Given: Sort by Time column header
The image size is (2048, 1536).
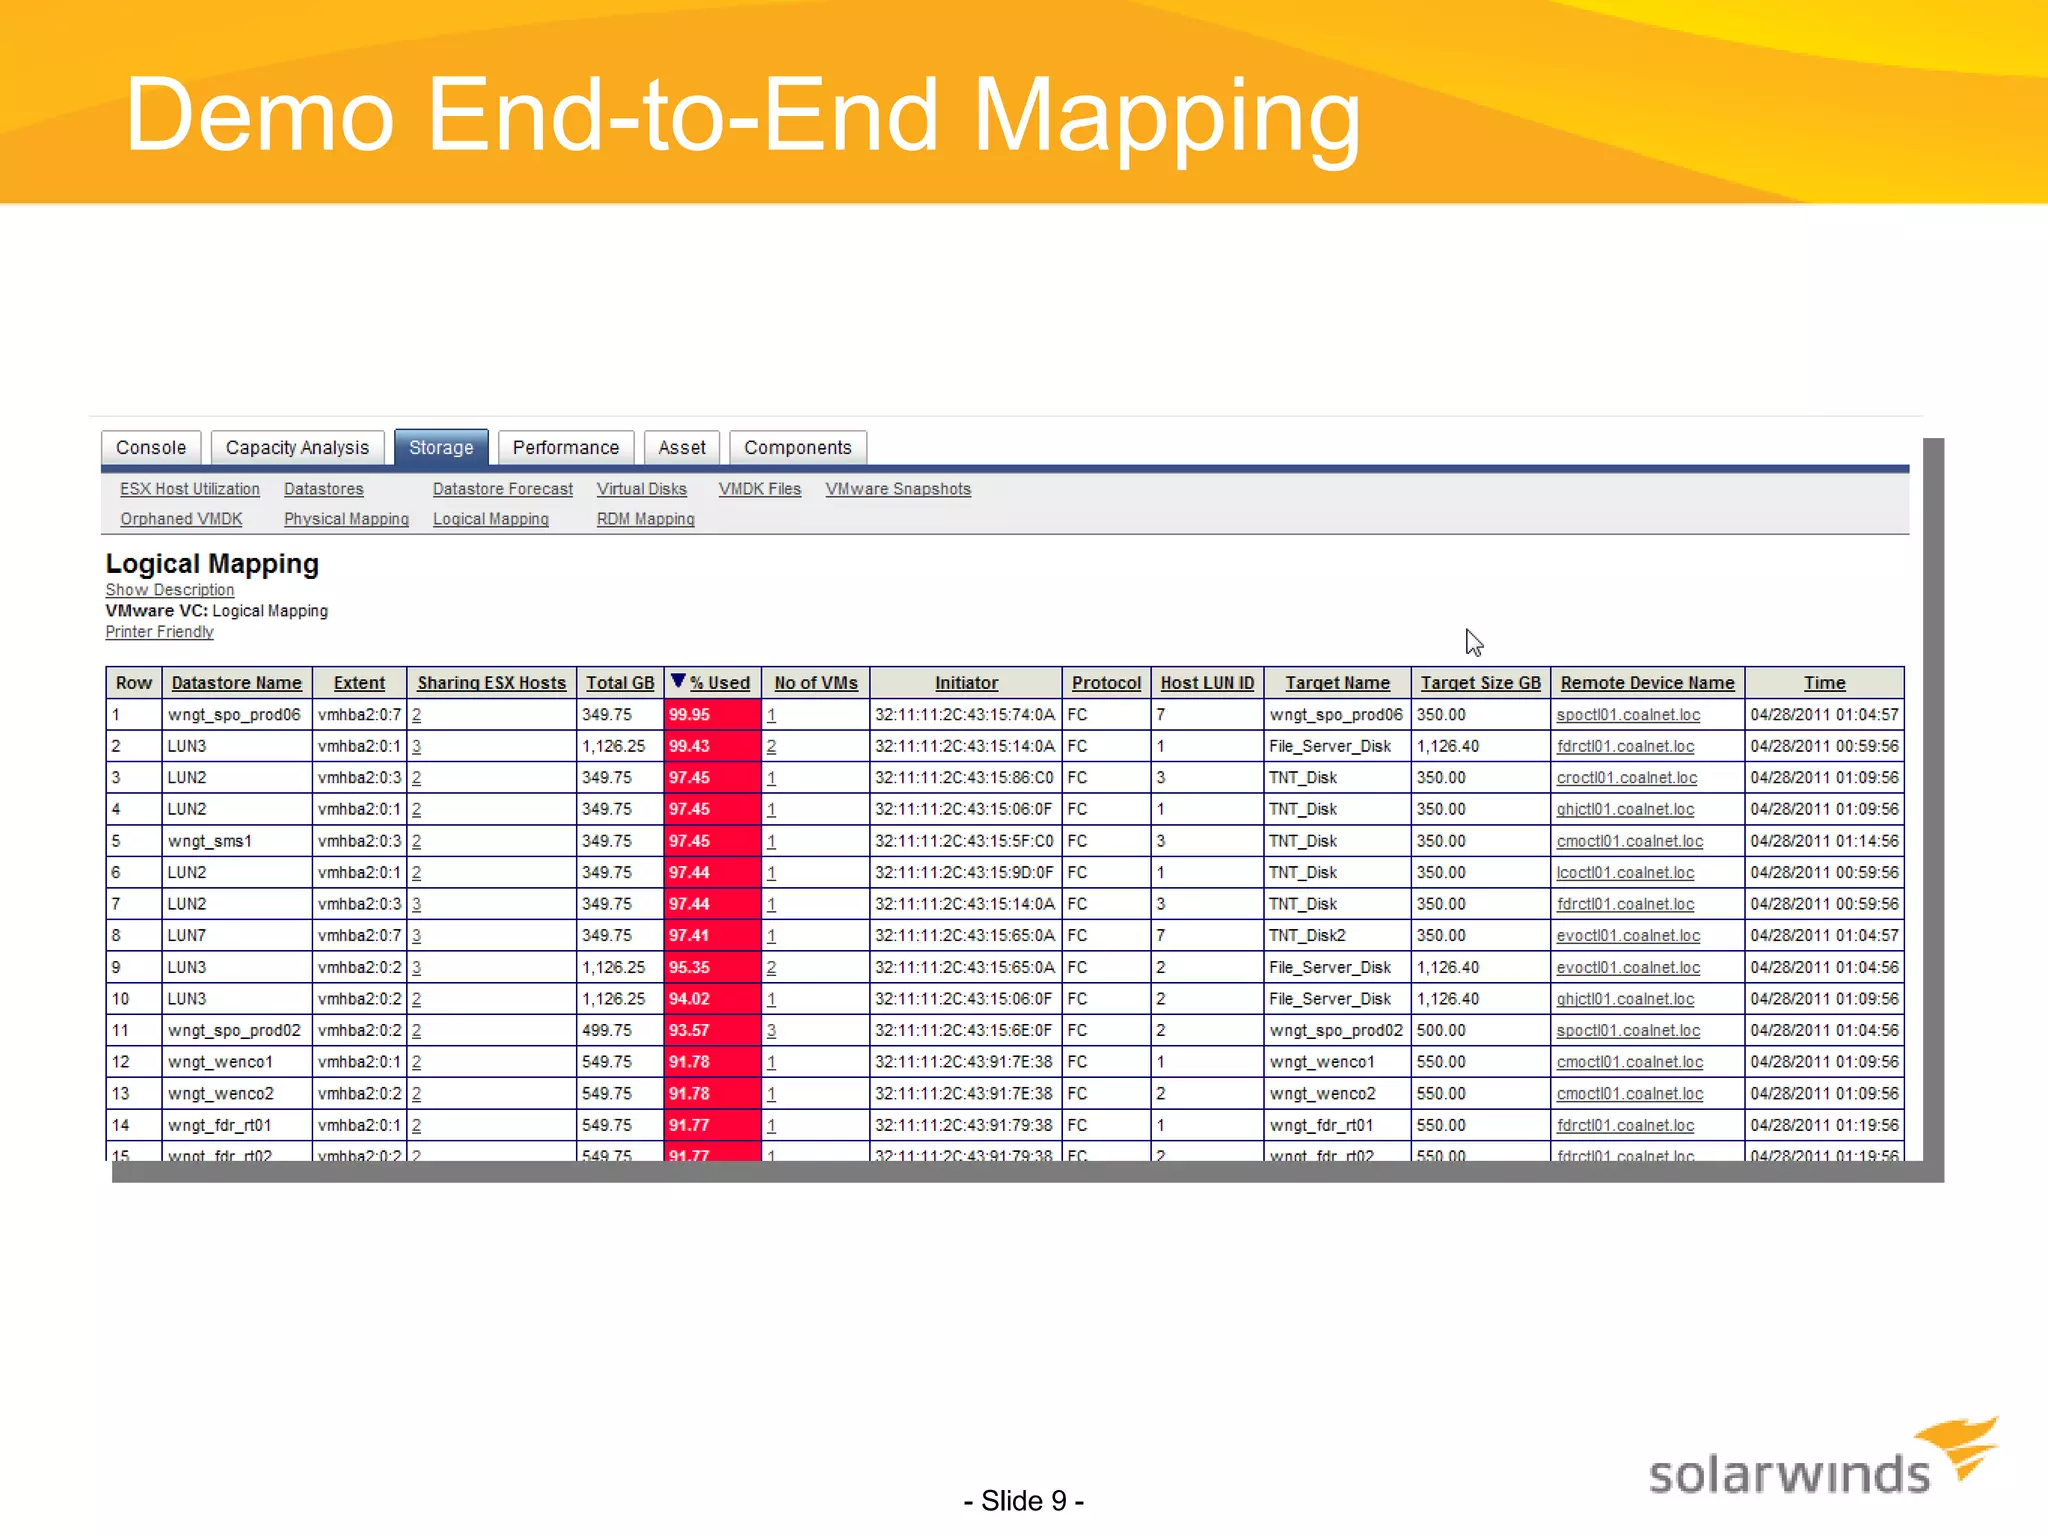Looking at the screenshot, I should (x=1825, y=683).
